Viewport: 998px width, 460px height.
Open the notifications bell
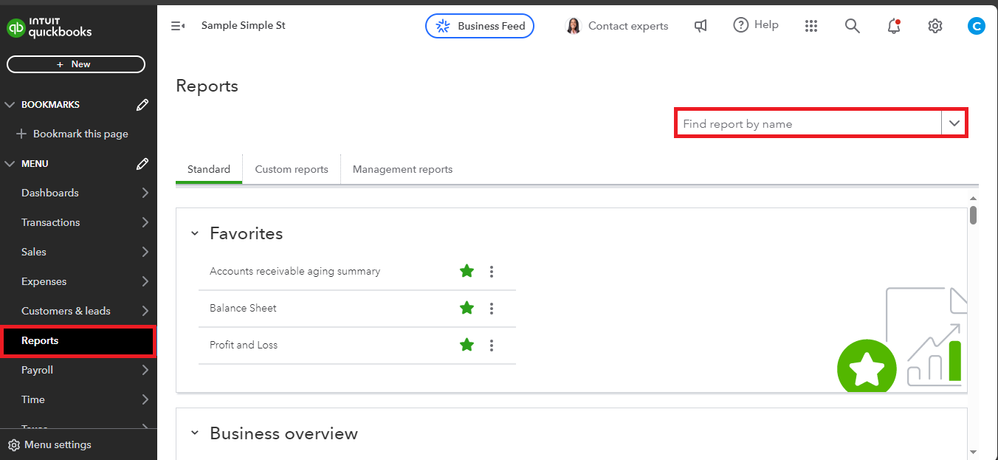893,26
